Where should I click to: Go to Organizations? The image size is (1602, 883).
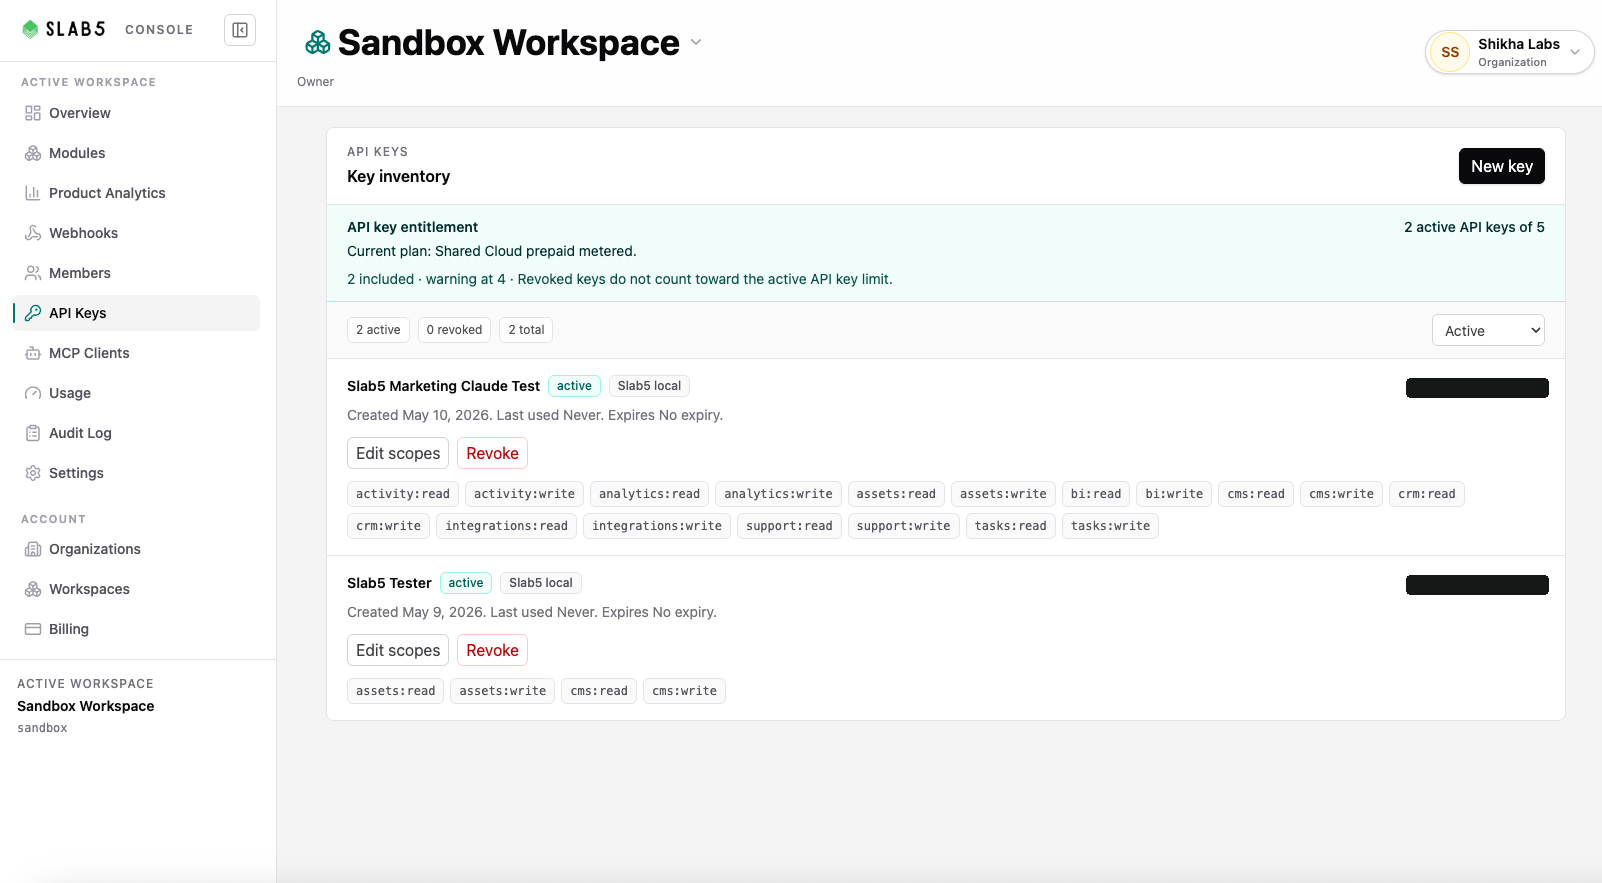click(136, 549)
